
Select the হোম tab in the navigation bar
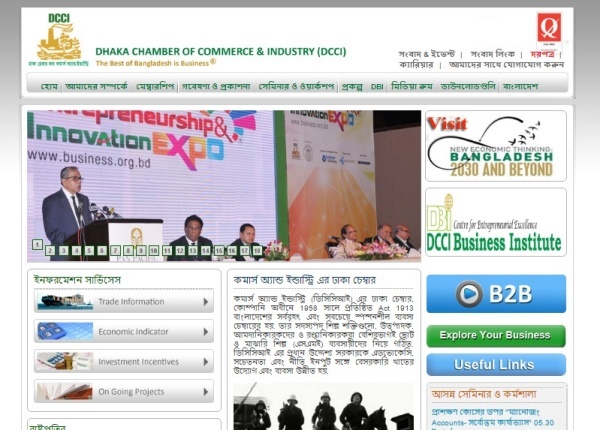tap(50, 87)
